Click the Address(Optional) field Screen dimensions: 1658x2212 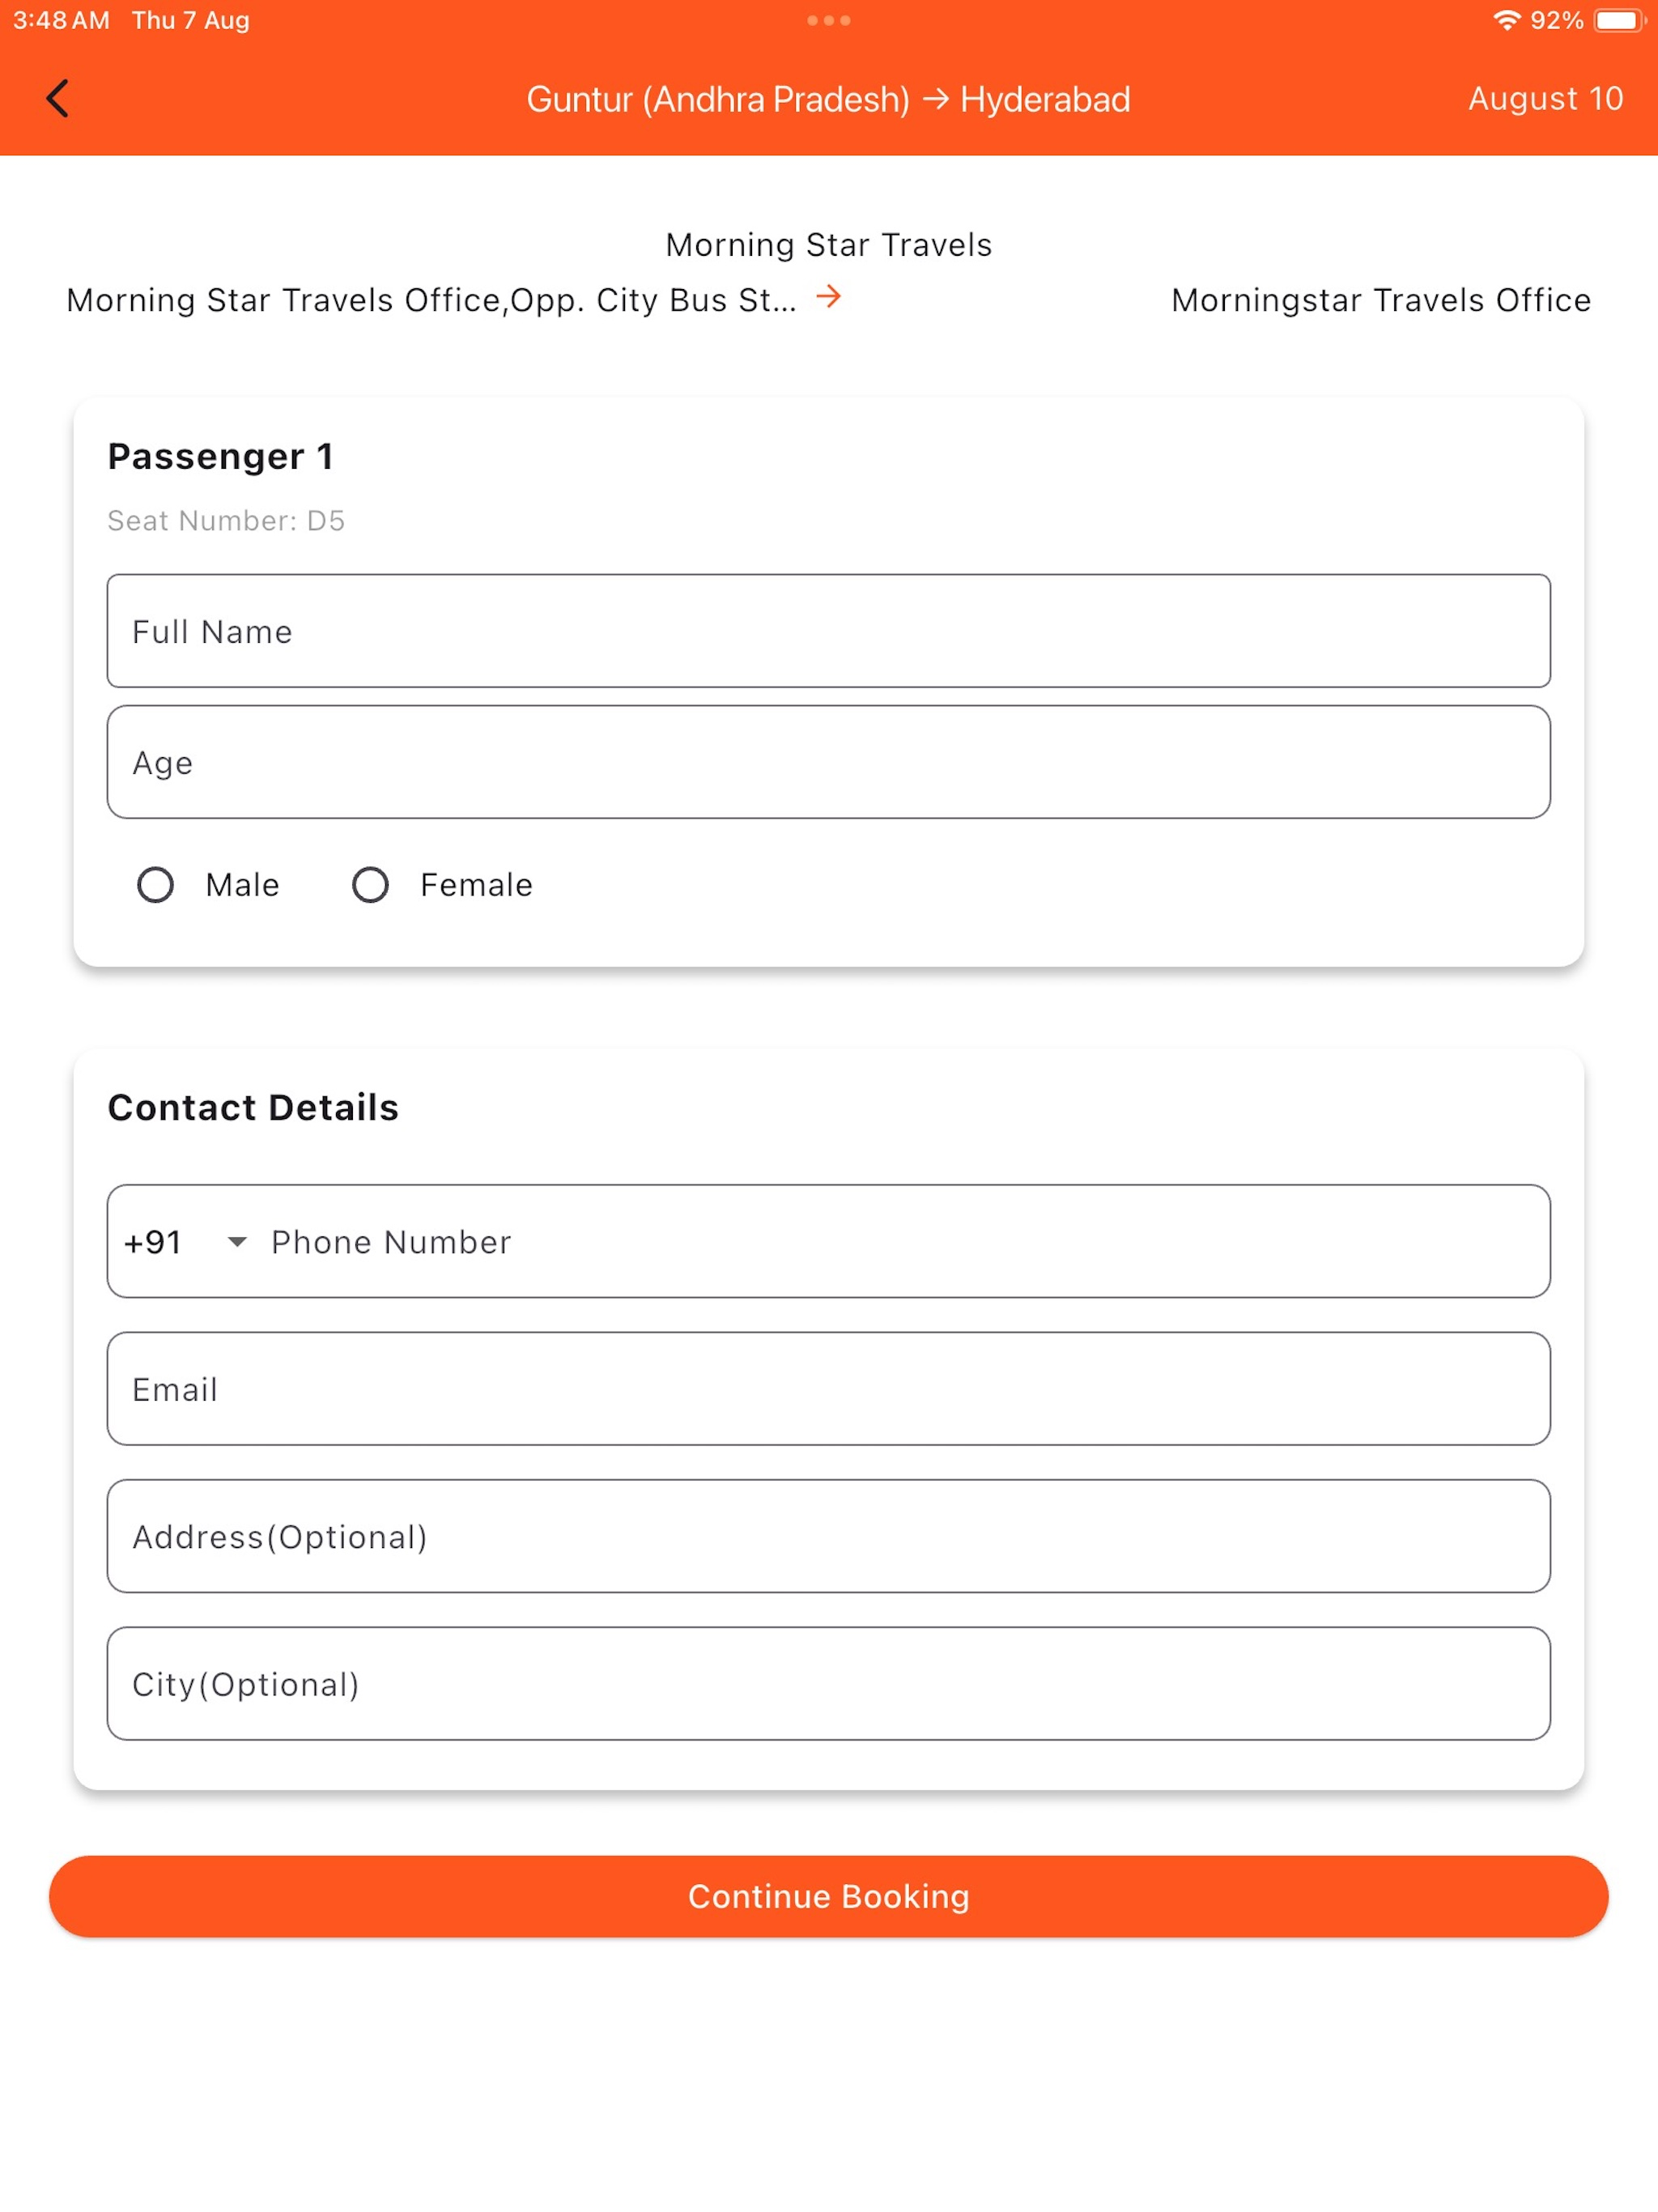[x=828, y=1536]
